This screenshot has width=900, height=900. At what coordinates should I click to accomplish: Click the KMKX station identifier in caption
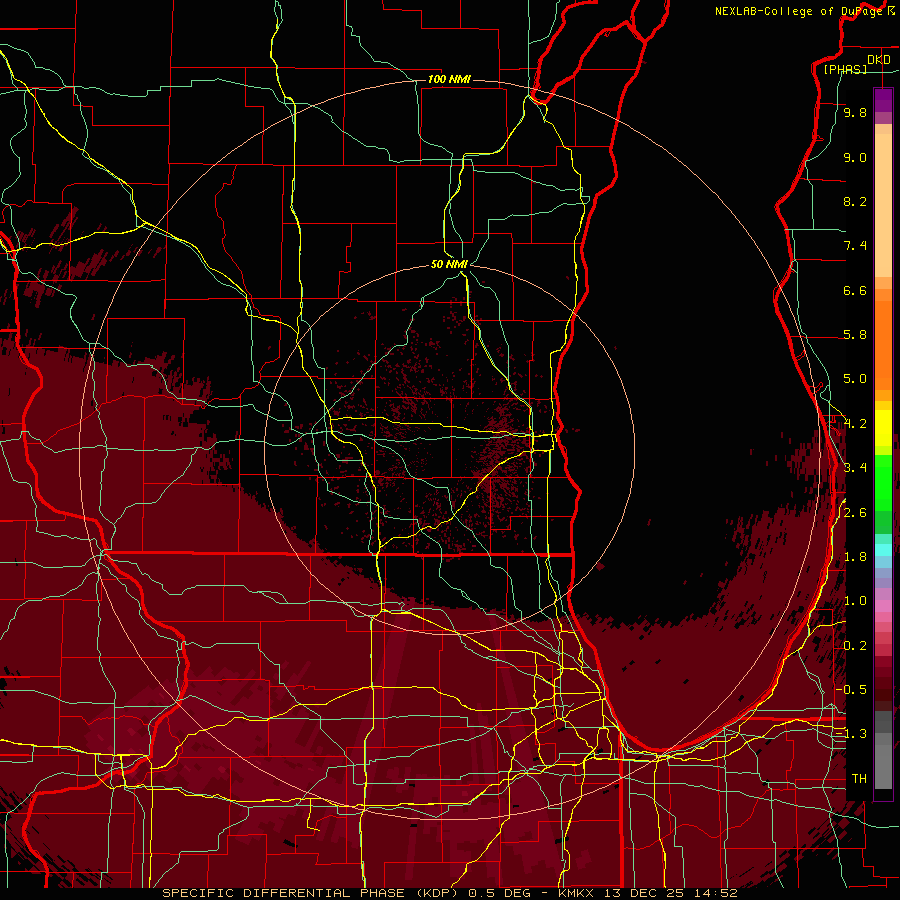[575, 893]
